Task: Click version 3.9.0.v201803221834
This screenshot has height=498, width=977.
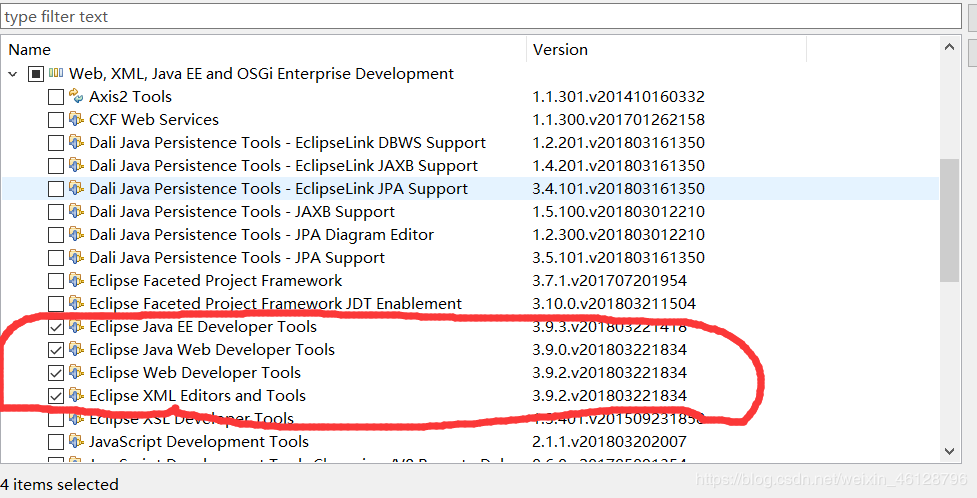Action: tap(609, 350)
